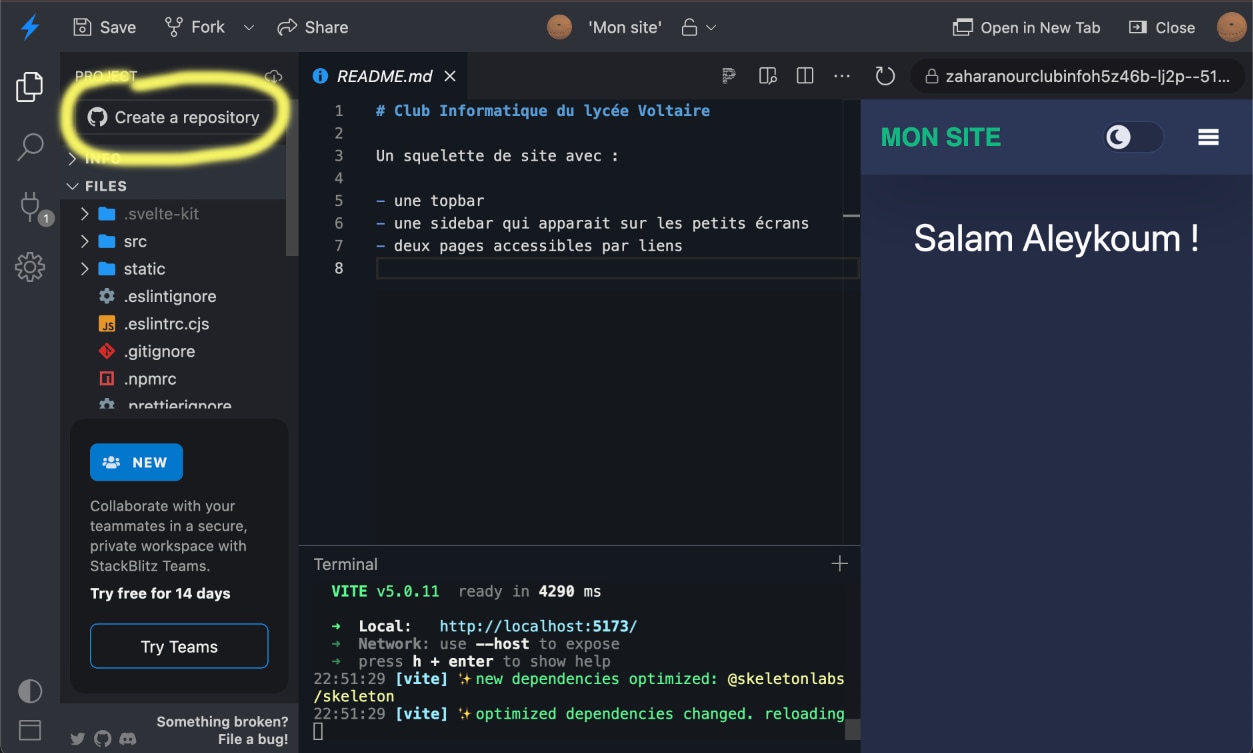Add a new terminal with plus icon

coord(839,564)
